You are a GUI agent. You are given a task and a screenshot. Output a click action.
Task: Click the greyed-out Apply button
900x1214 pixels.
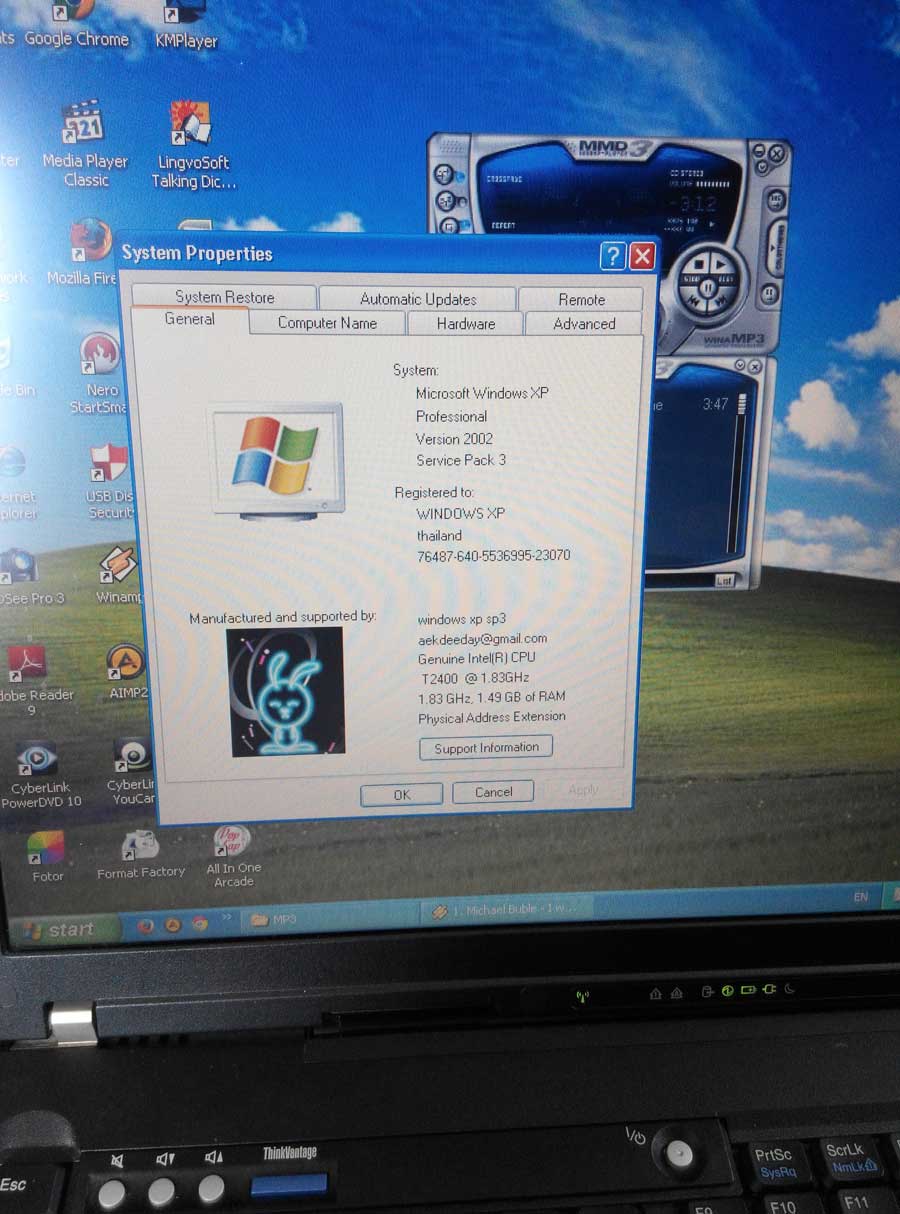(583, 790)
